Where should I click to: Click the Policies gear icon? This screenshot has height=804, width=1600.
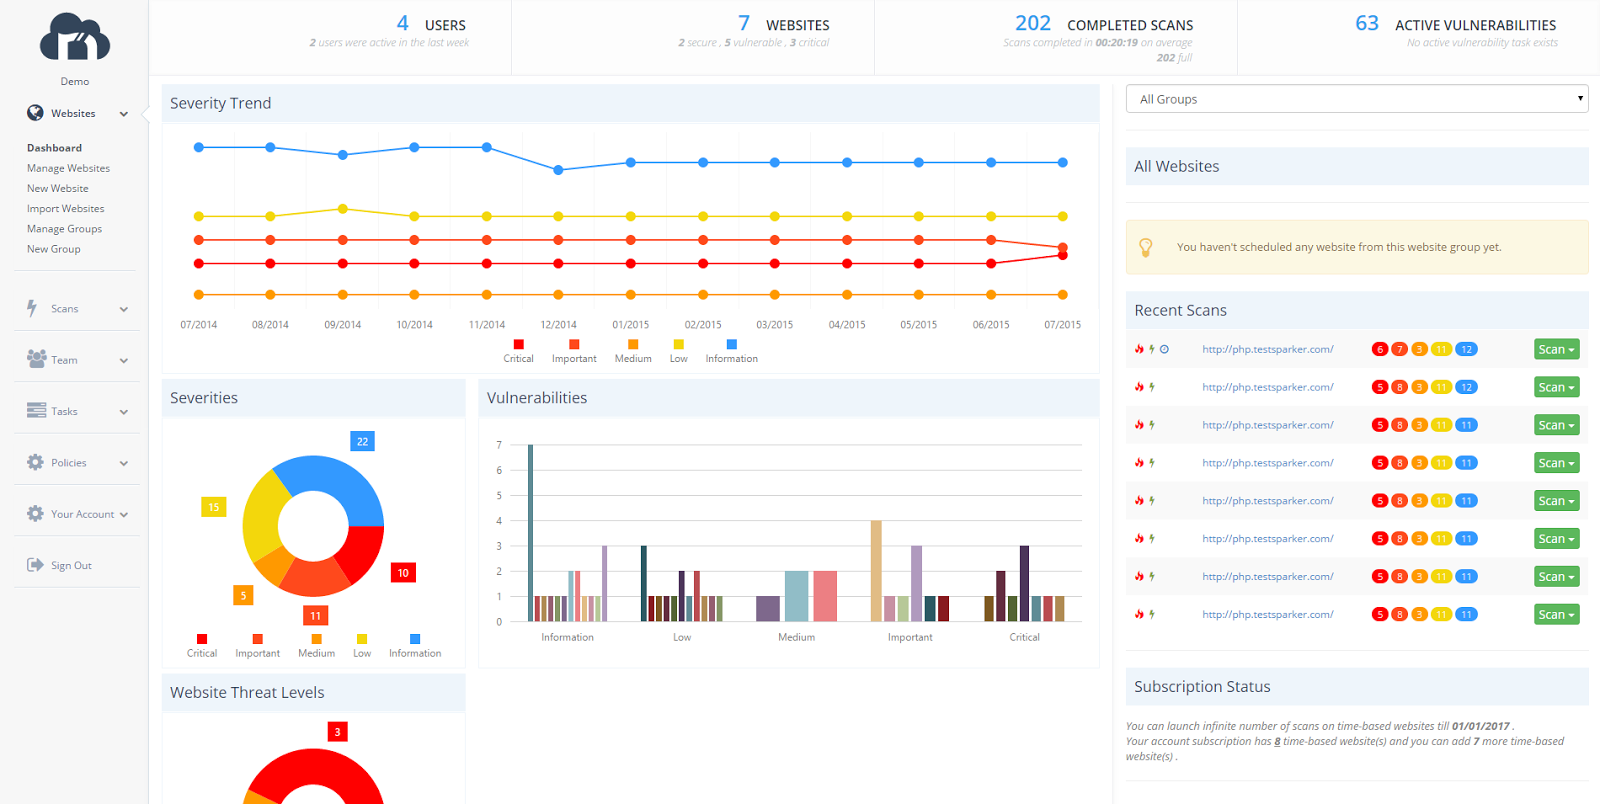(x=35, y=462)
